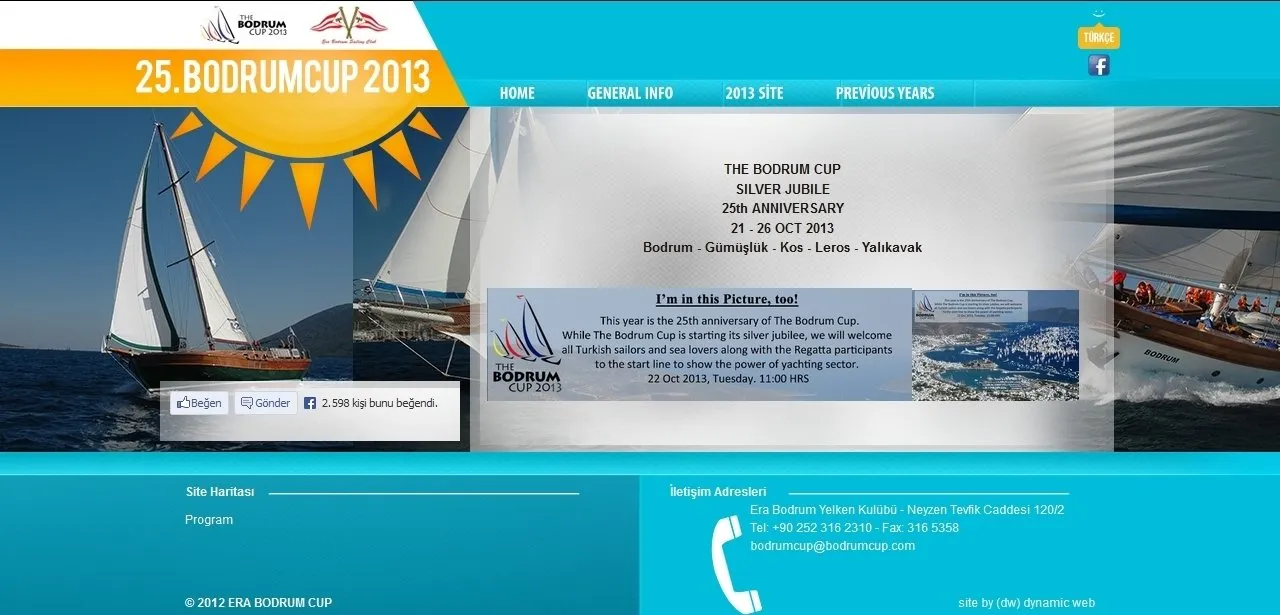The width and height of the screenshot is (1280, 615).
Task: Click the aerial harbor photo thumbnail
Action: [996, 345]
